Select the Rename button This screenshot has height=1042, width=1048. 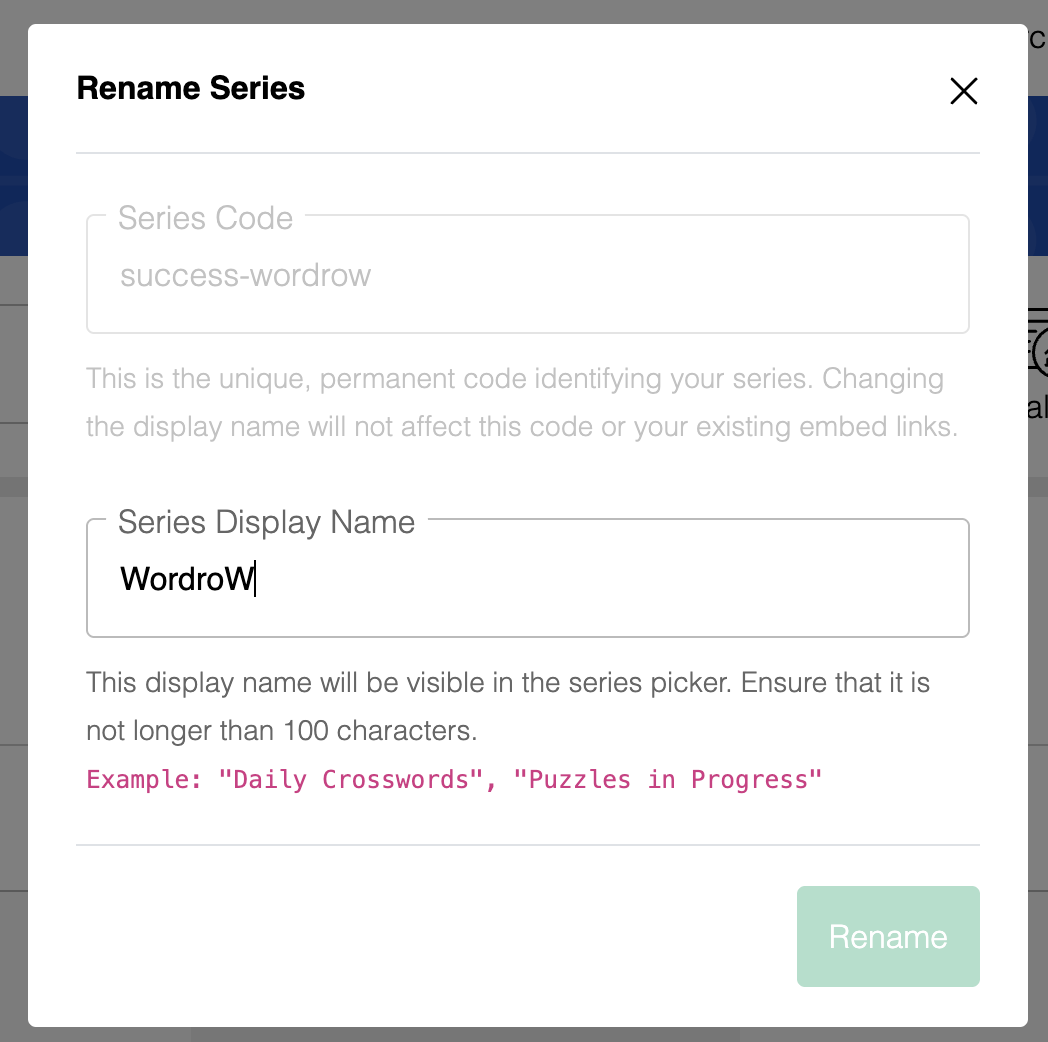887,936
